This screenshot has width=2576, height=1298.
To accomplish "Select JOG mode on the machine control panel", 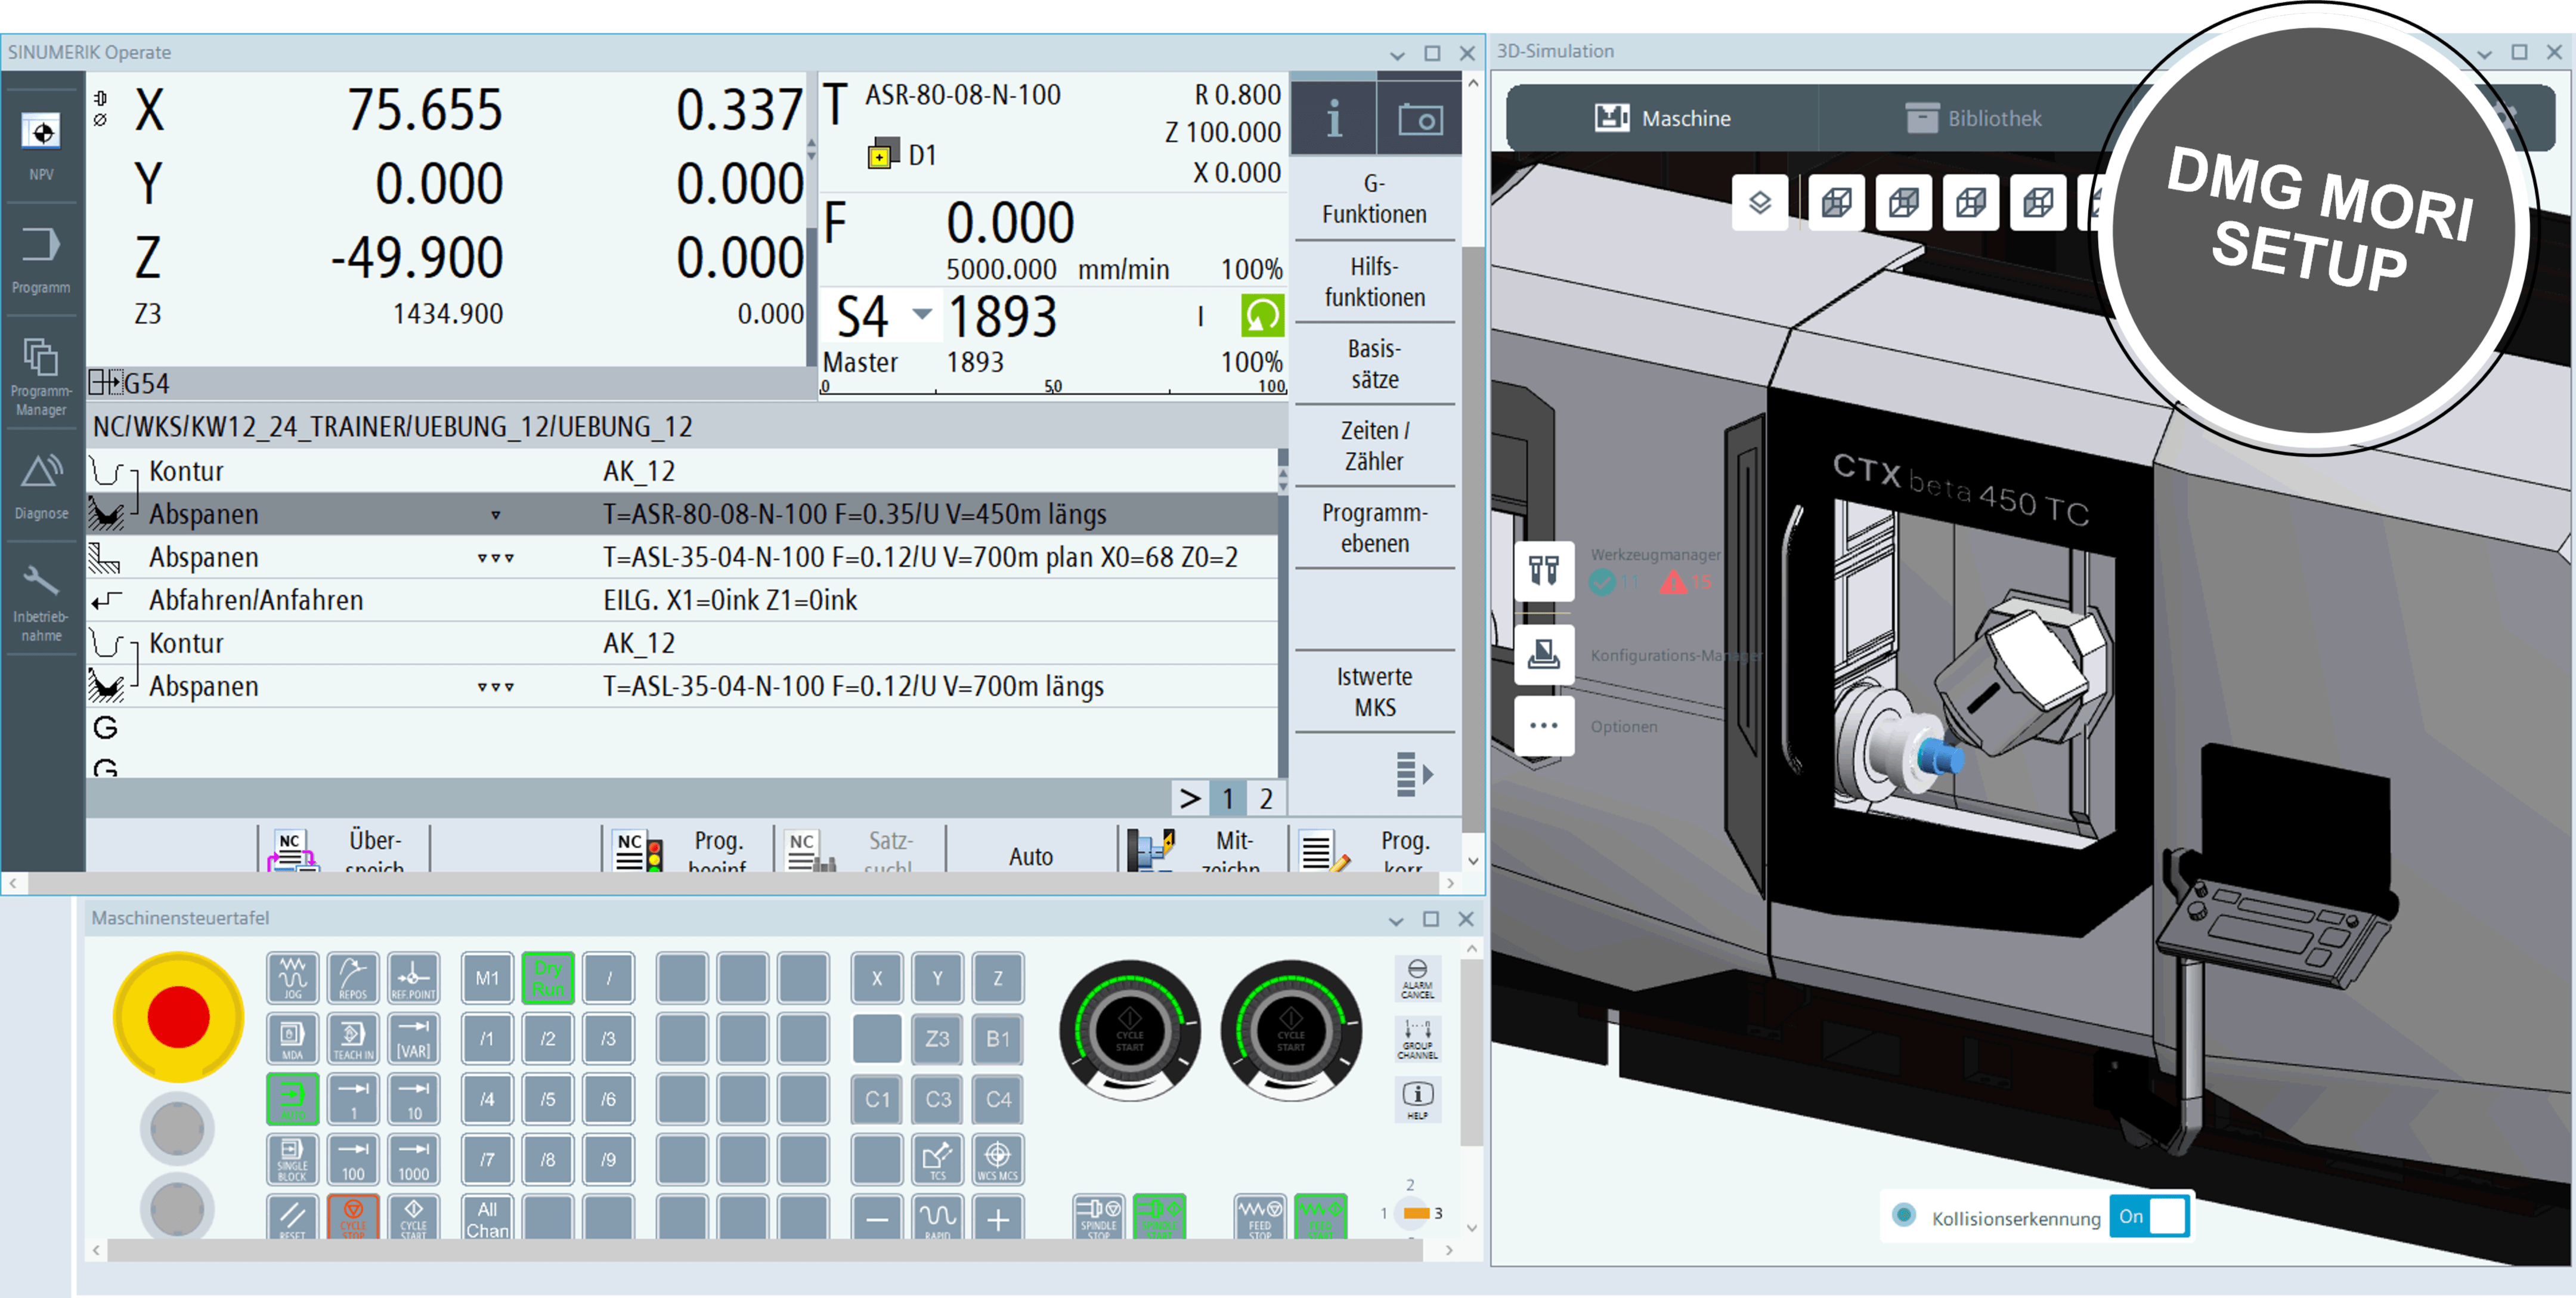I will [292, 977].
